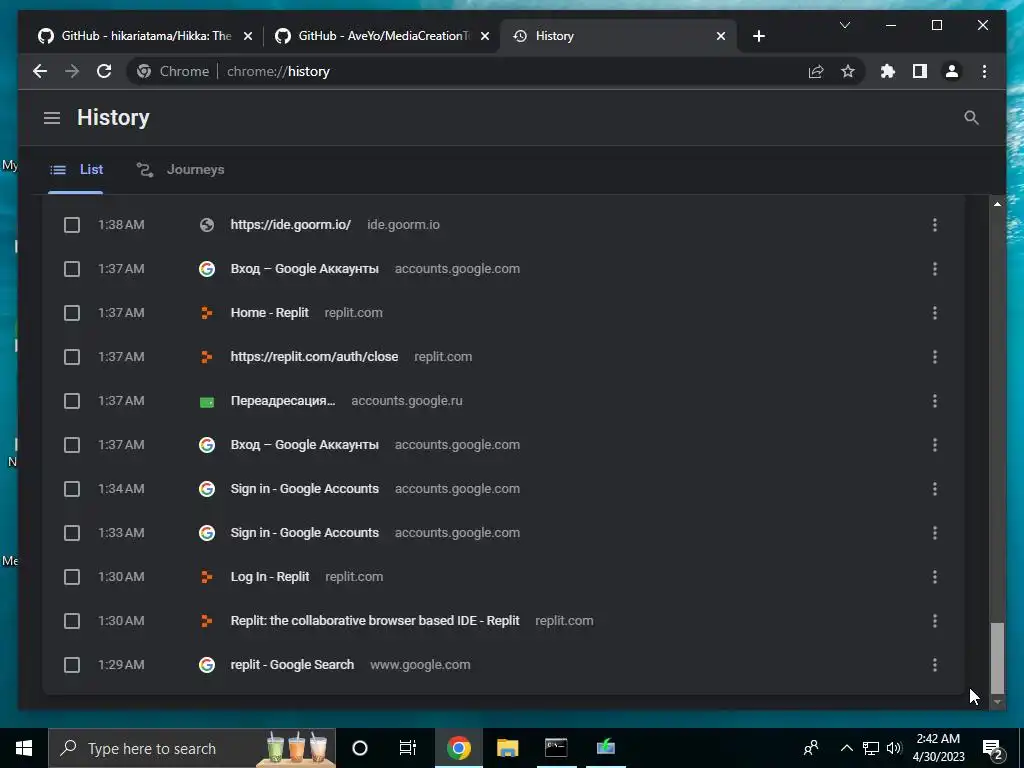Open Replit: the collaborative browser based IDE link

pyautogui.click(x=375, y=620)
